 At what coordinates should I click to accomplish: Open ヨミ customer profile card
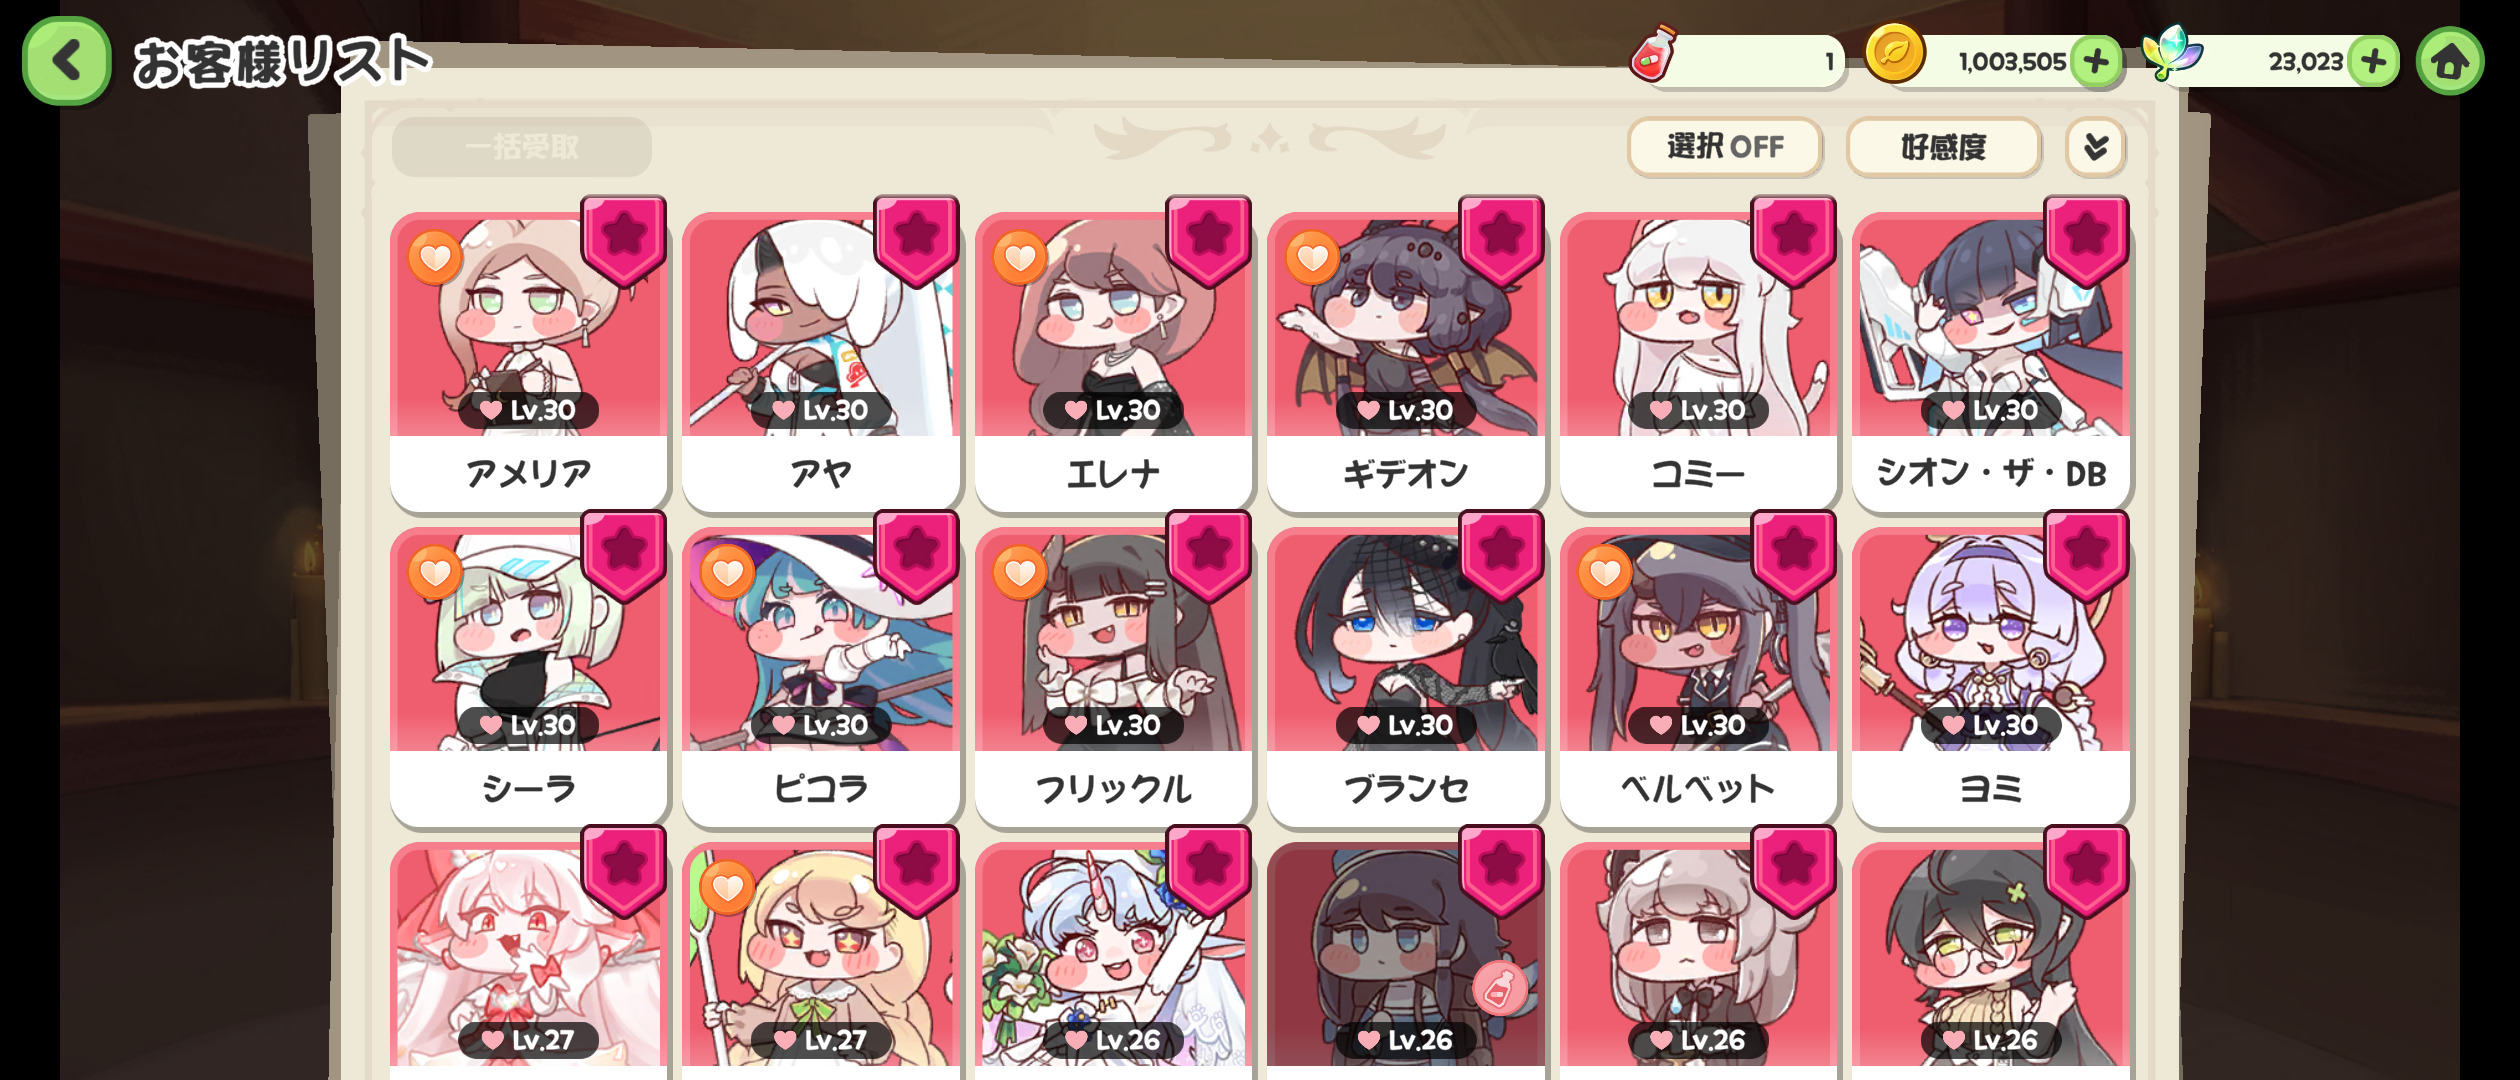pyautogui.click(x=1990, y=676)
